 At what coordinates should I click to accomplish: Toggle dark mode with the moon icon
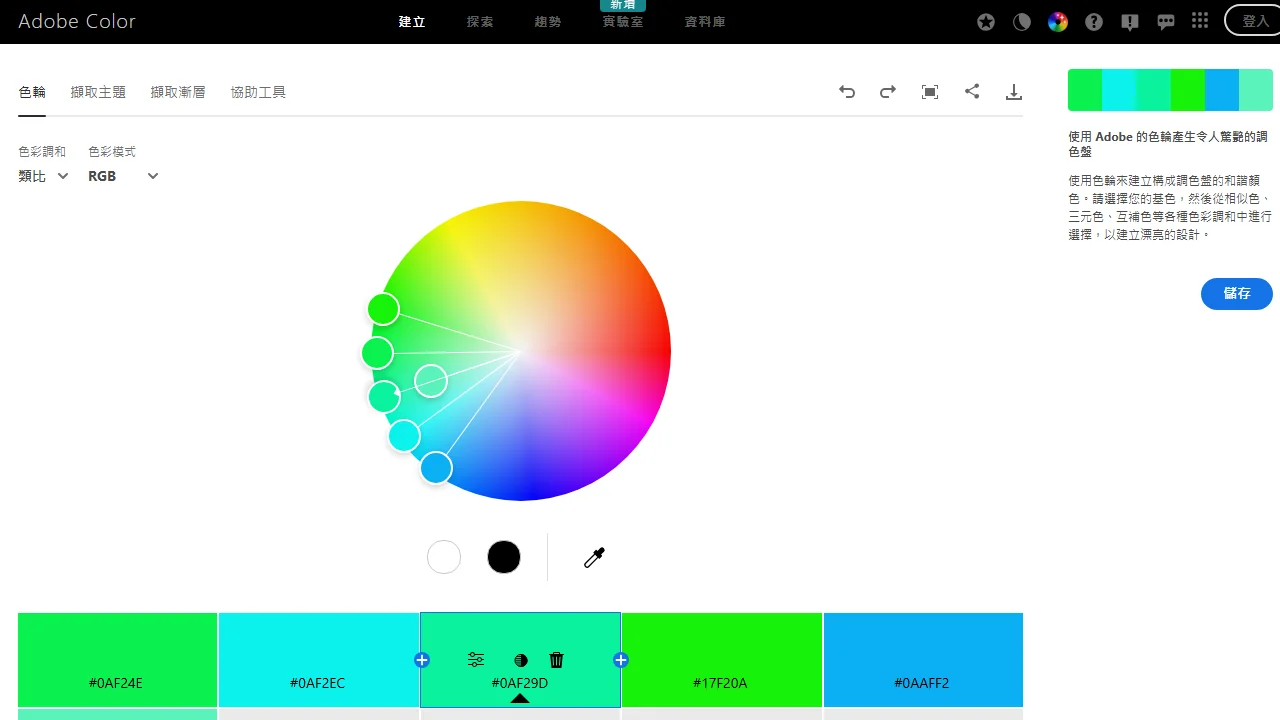1021,21
